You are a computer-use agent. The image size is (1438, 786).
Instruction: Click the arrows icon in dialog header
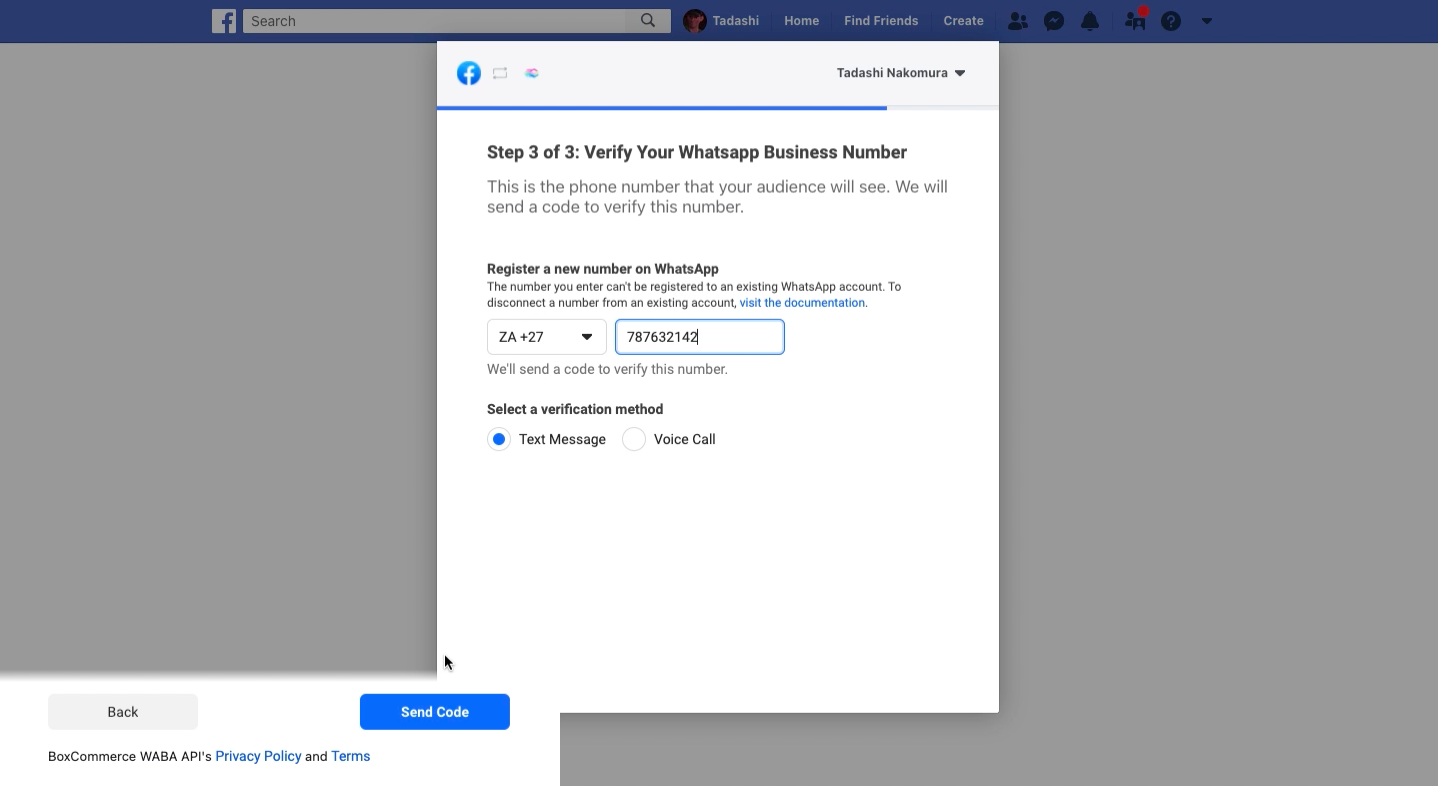(x=500, y=73)
